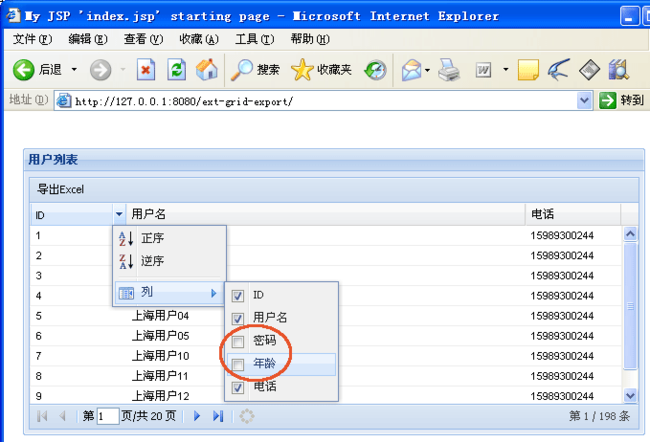Screen dimensions: 650x442
Task: Open the 收藏(A) menu
Action: pos(199,39)
